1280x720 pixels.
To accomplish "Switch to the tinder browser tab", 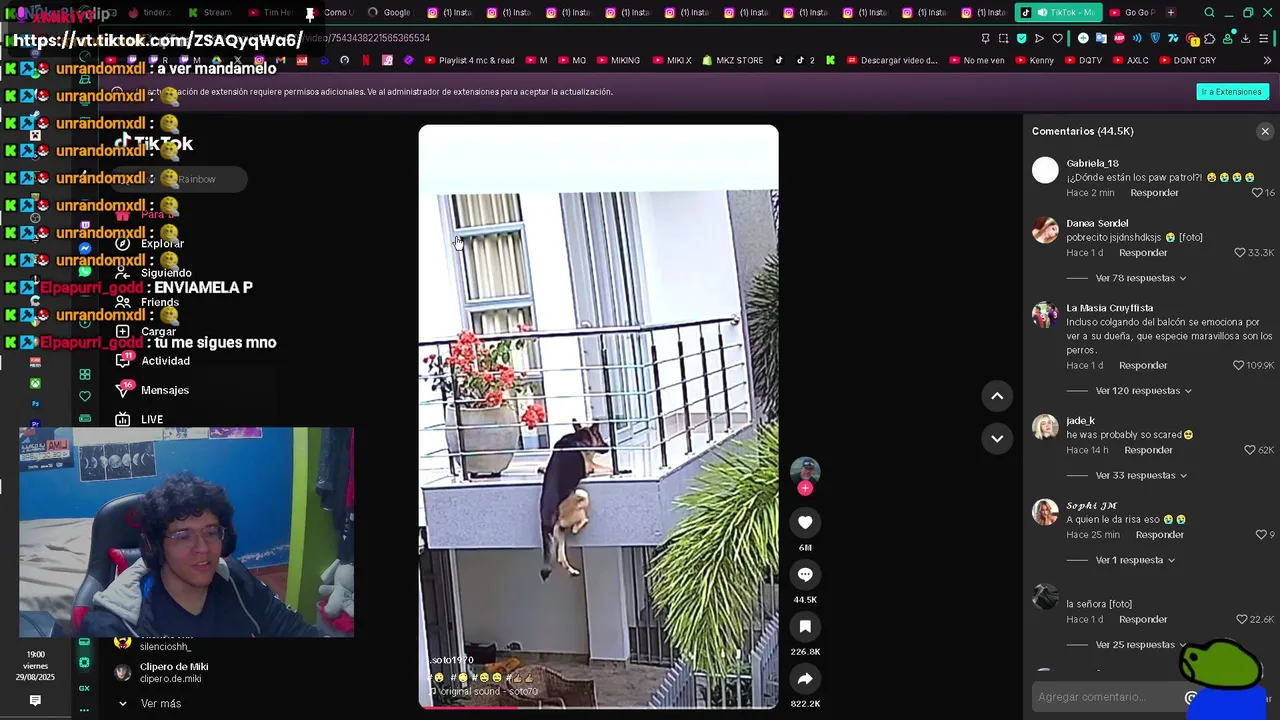I will (149, 13).
